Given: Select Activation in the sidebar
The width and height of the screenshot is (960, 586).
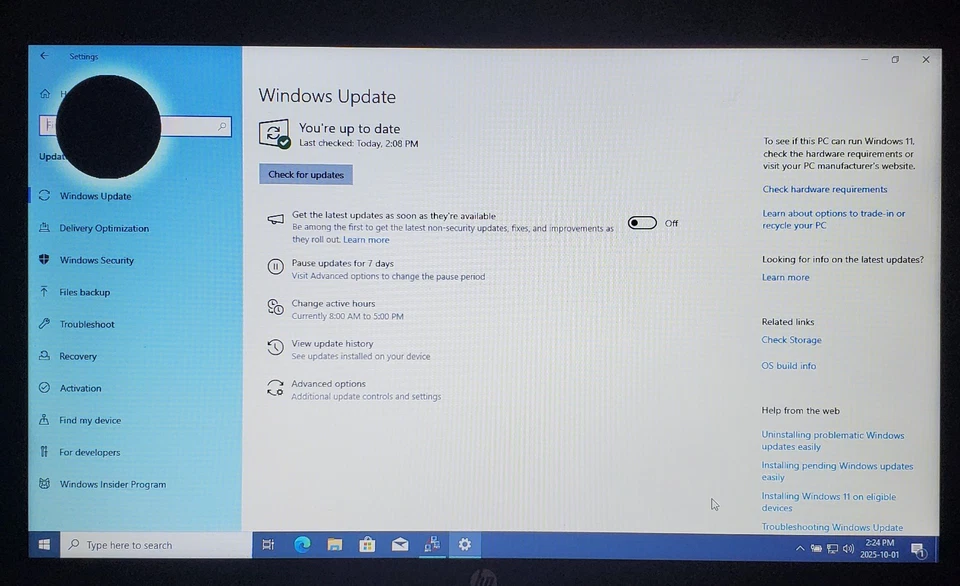Looking at the screenshot, I should tap(81, 388).
